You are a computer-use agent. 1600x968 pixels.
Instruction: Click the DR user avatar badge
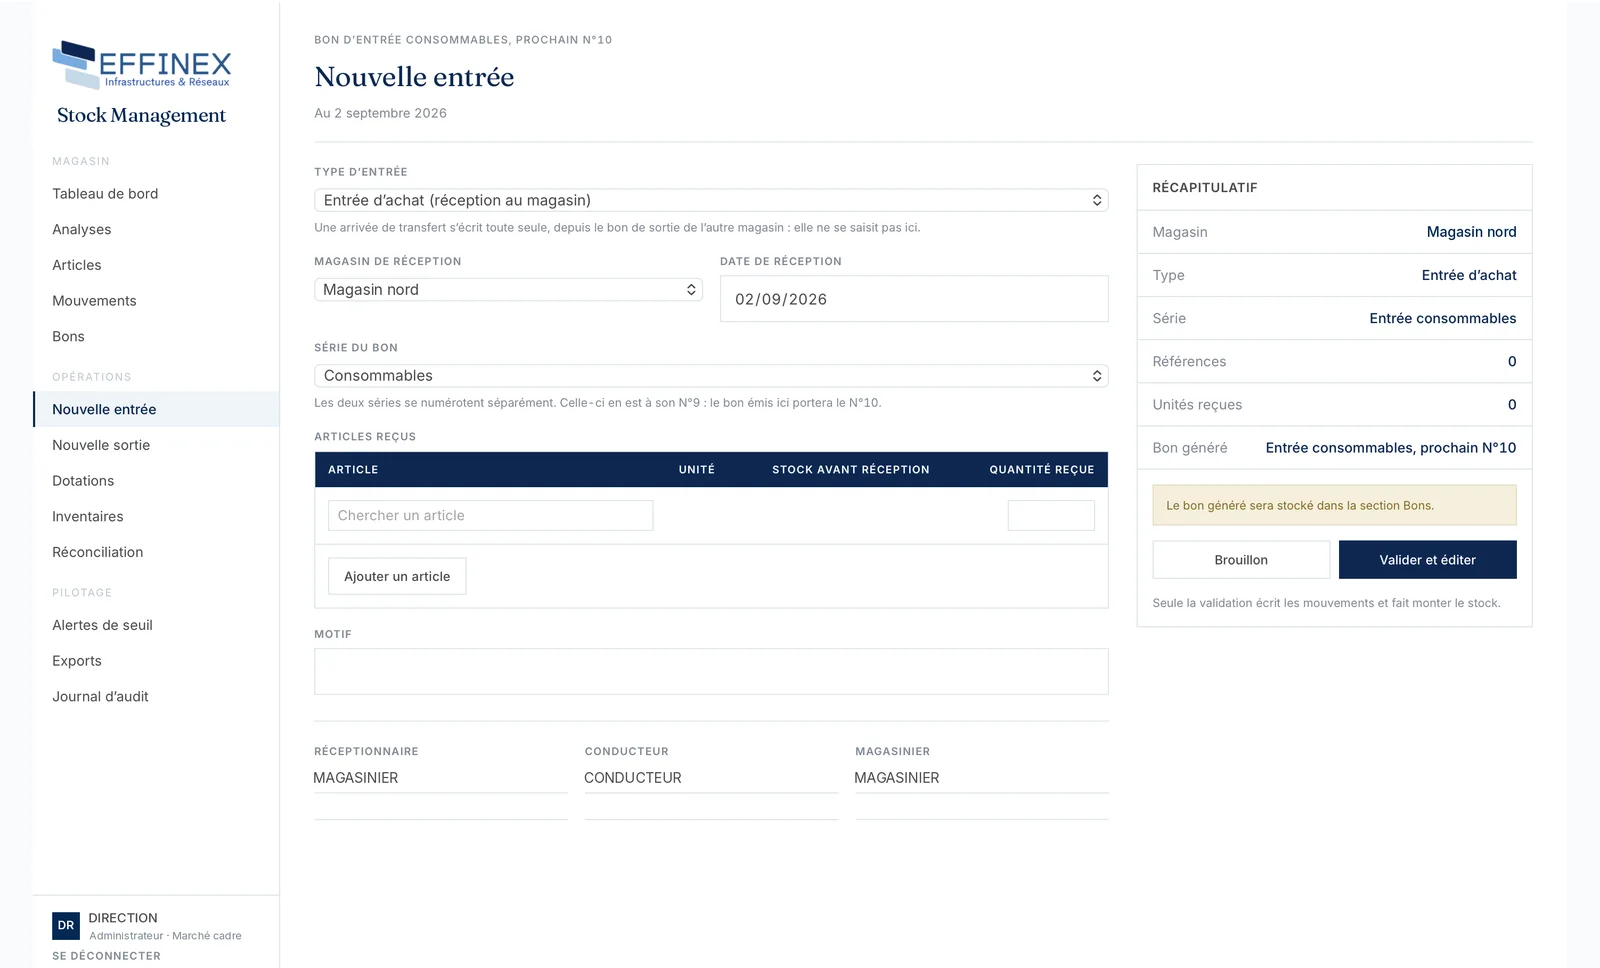(x=66, y=926)
